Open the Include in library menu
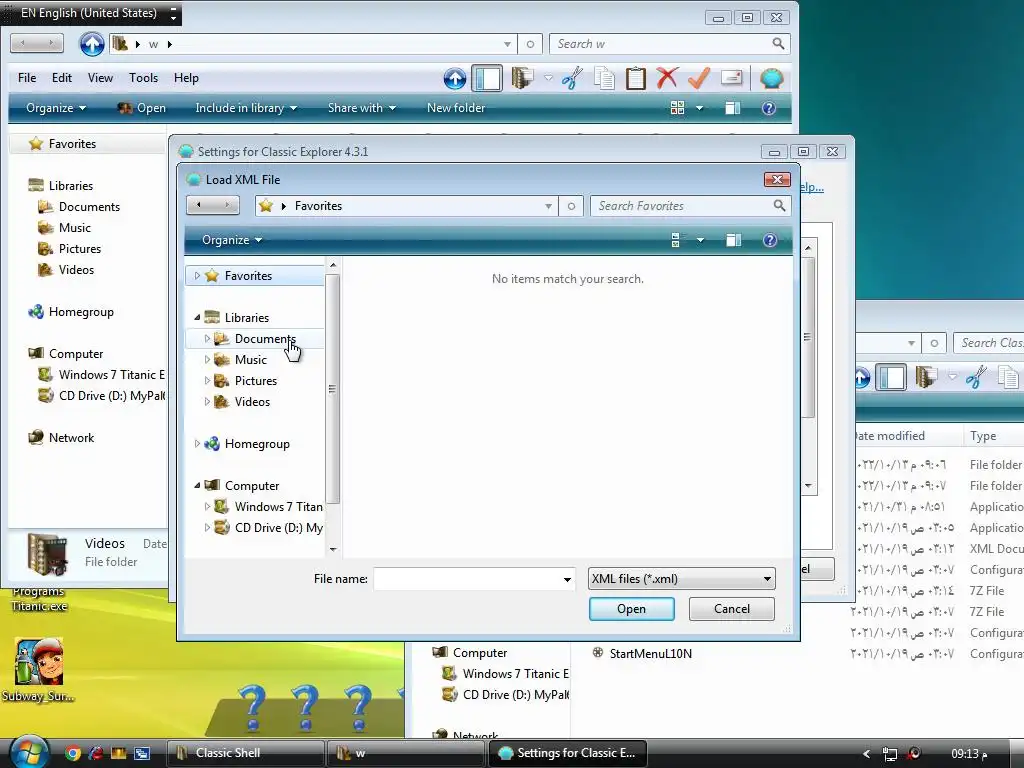 (246, 108)
